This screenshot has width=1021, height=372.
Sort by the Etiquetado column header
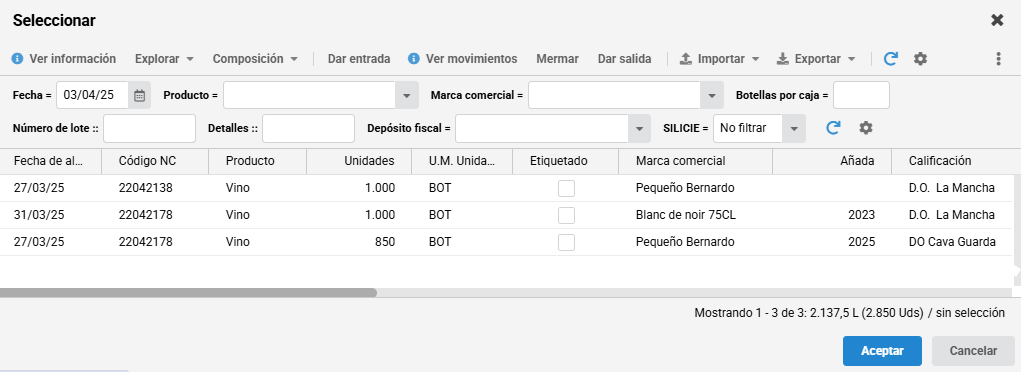tap(565, 161)
